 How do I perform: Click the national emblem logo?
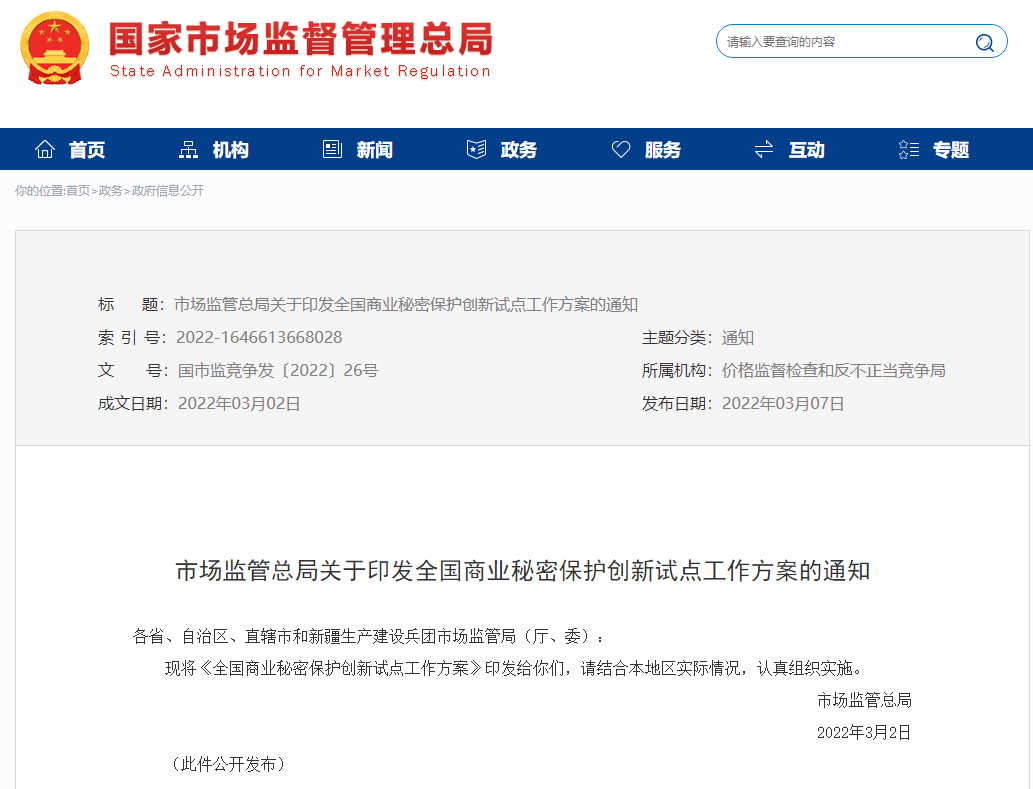click(x=55, y=46)
